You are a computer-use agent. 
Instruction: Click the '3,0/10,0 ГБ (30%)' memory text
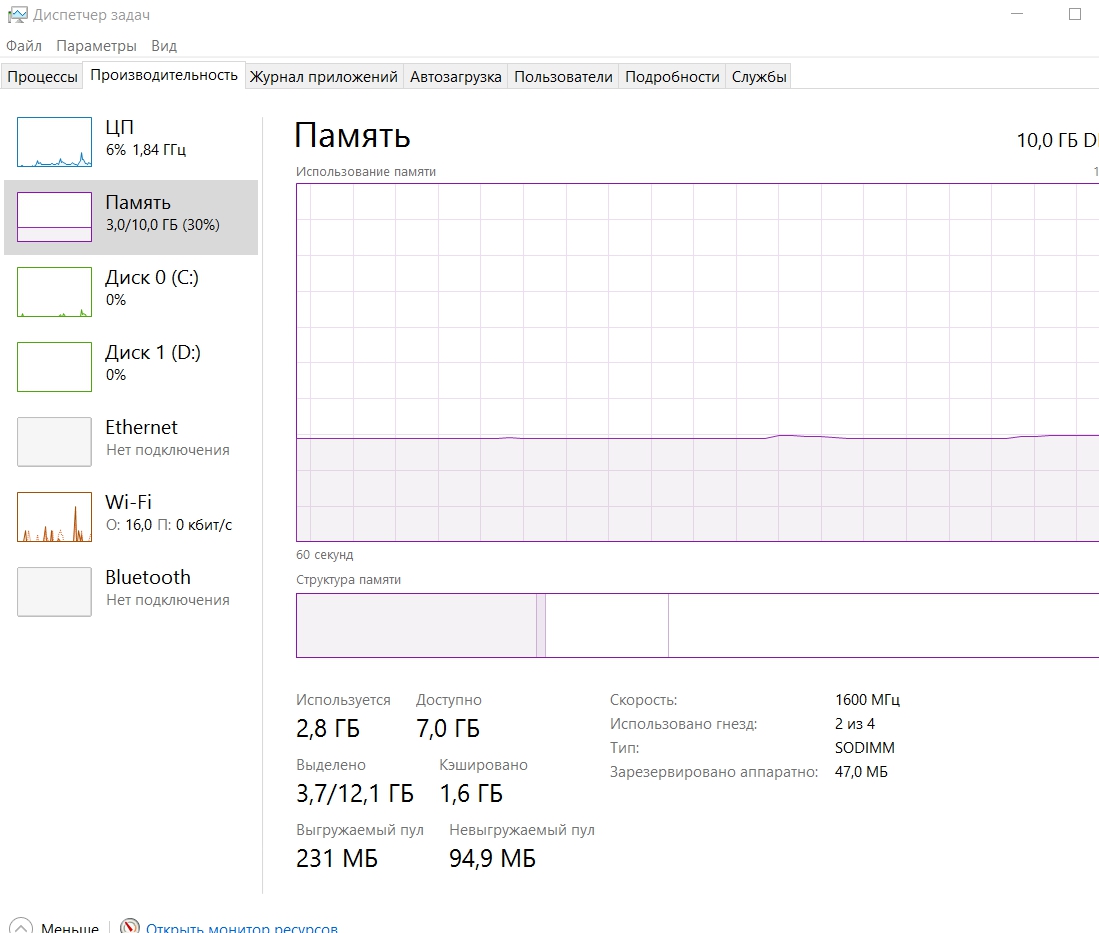pos(163,225)
